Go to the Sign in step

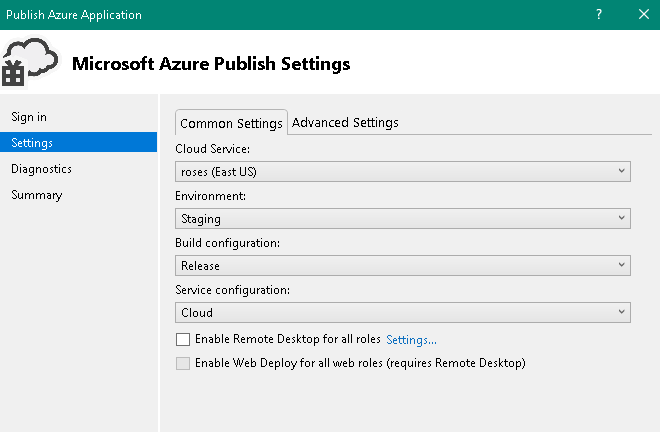tap(29, 117)
